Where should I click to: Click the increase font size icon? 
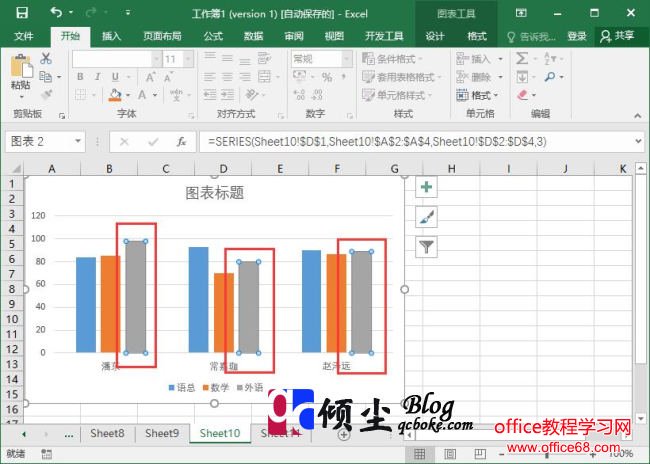click(x=150, y=77)
